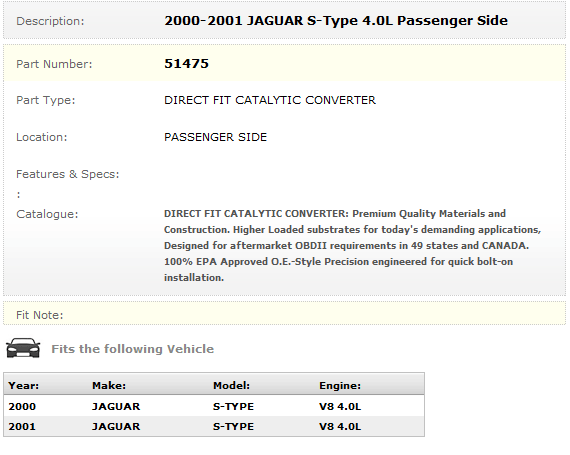Click the S-TYPE model cell in 2000 row
This screenshot has width=570, height=455.
(233, 406)
